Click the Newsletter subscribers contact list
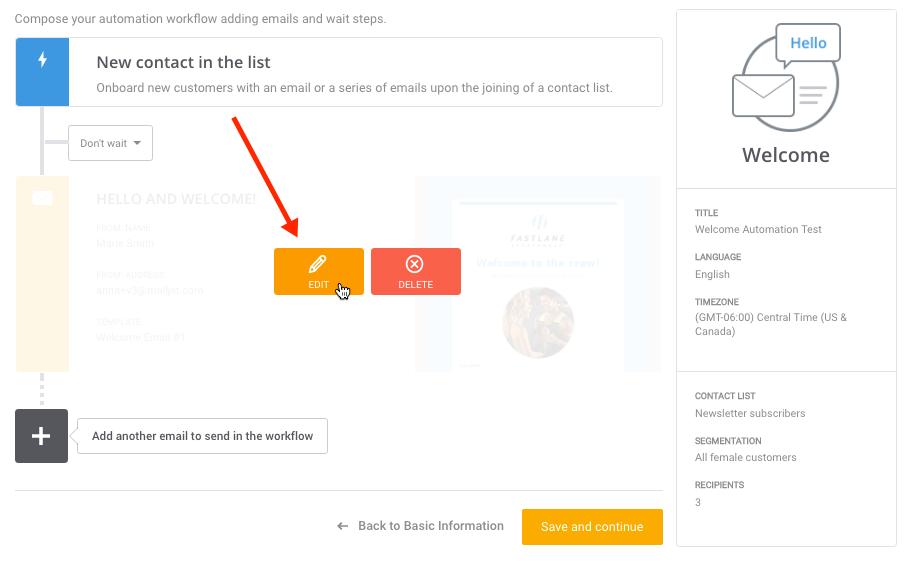The image size is (911, 564). (750, 414)
